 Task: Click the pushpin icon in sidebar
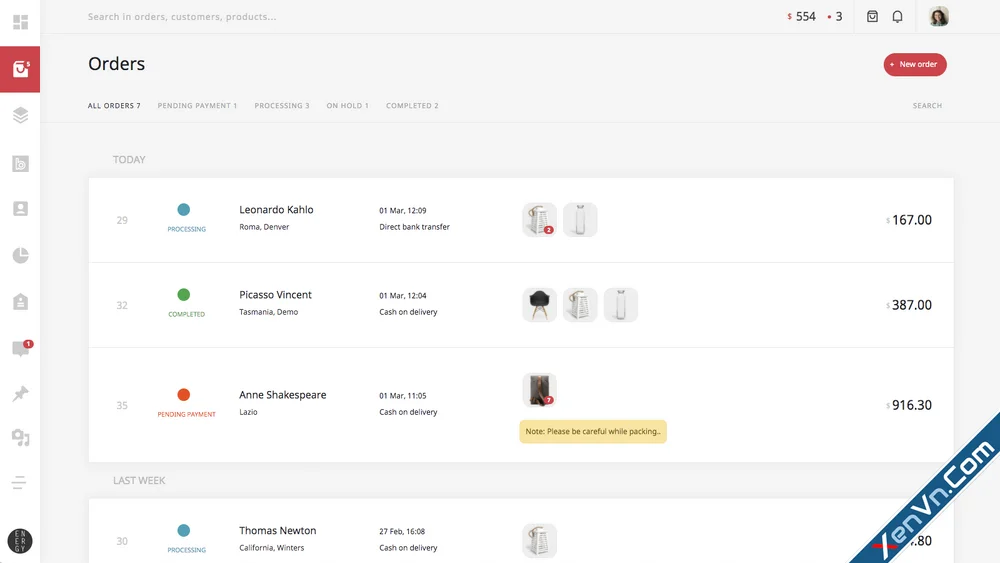click(20, 393)
